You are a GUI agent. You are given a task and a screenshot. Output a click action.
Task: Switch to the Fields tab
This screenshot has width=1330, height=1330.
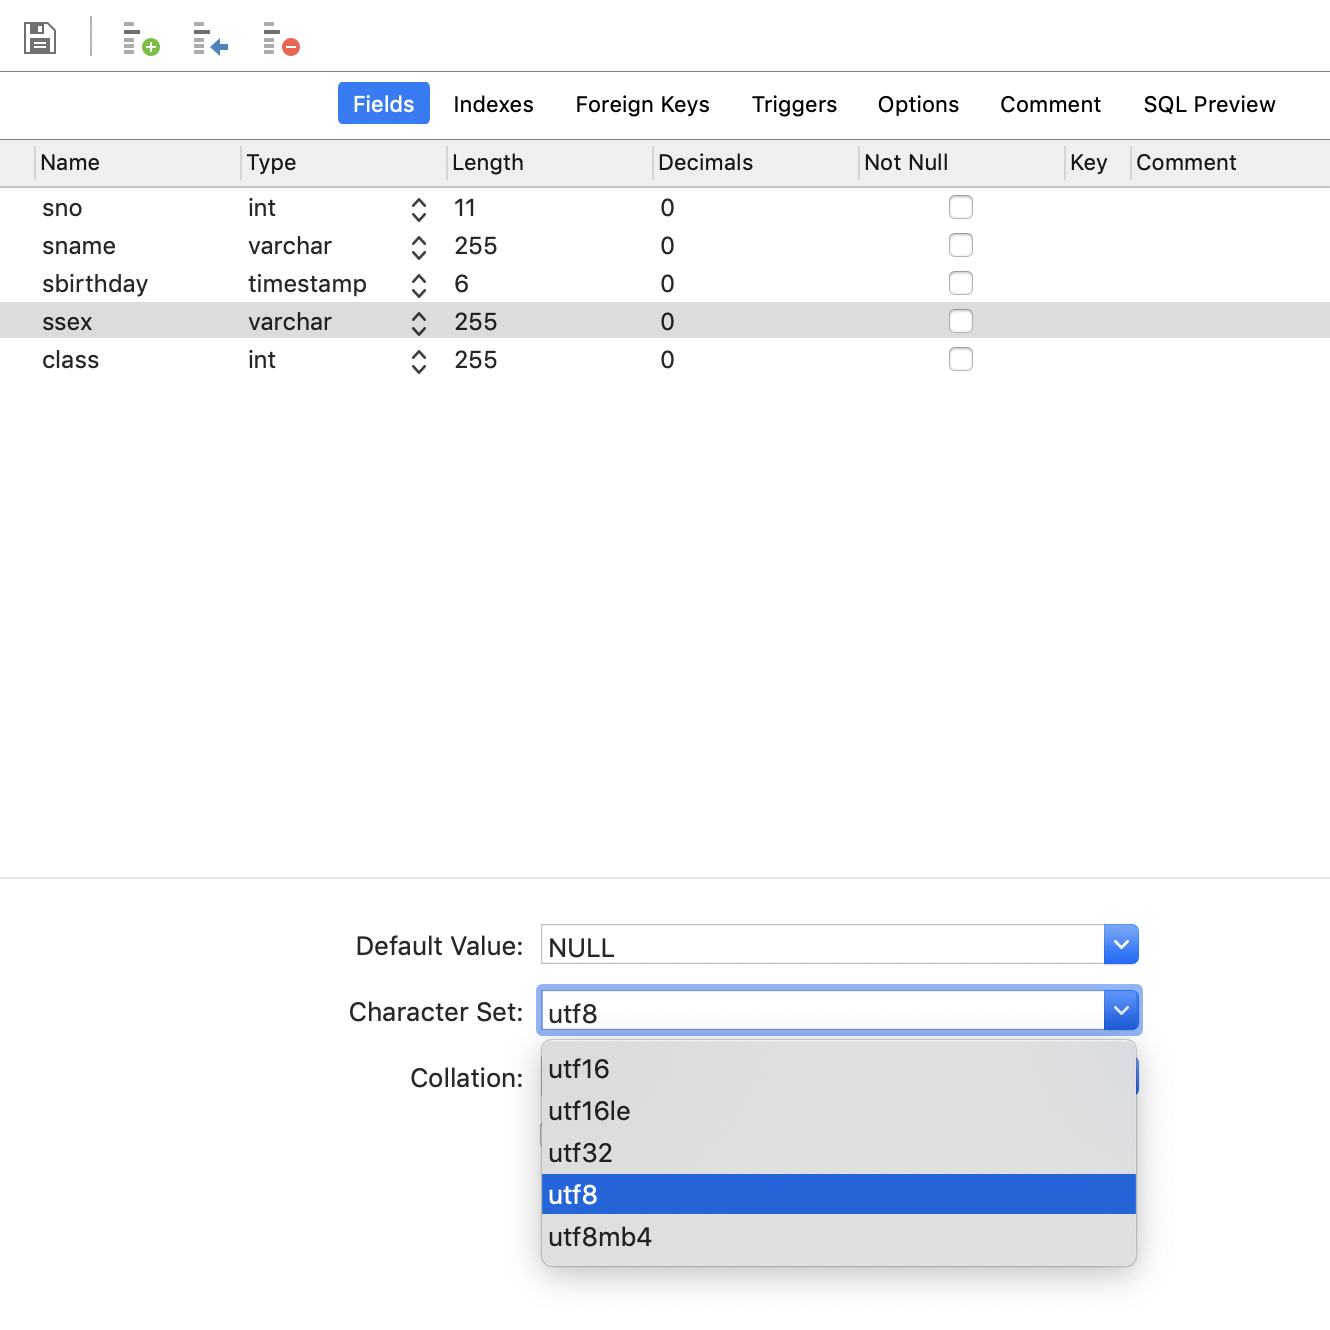(x=384, y=104)
